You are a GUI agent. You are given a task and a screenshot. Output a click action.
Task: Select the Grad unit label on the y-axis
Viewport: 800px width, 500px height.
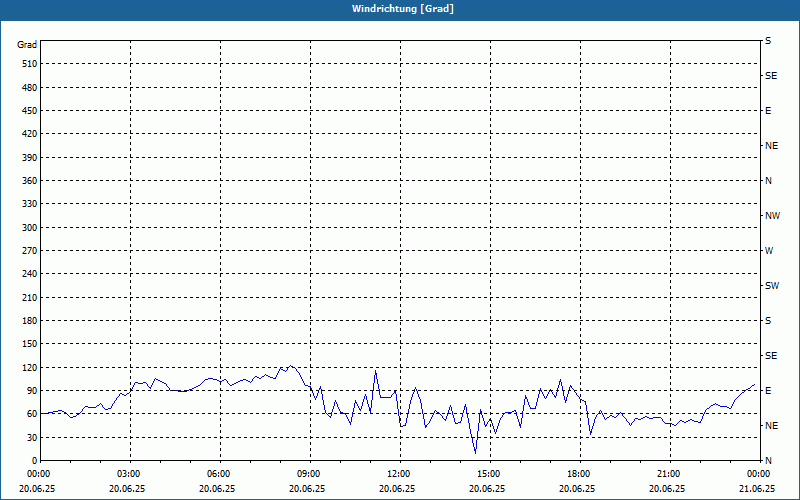(x=27, y=45)
